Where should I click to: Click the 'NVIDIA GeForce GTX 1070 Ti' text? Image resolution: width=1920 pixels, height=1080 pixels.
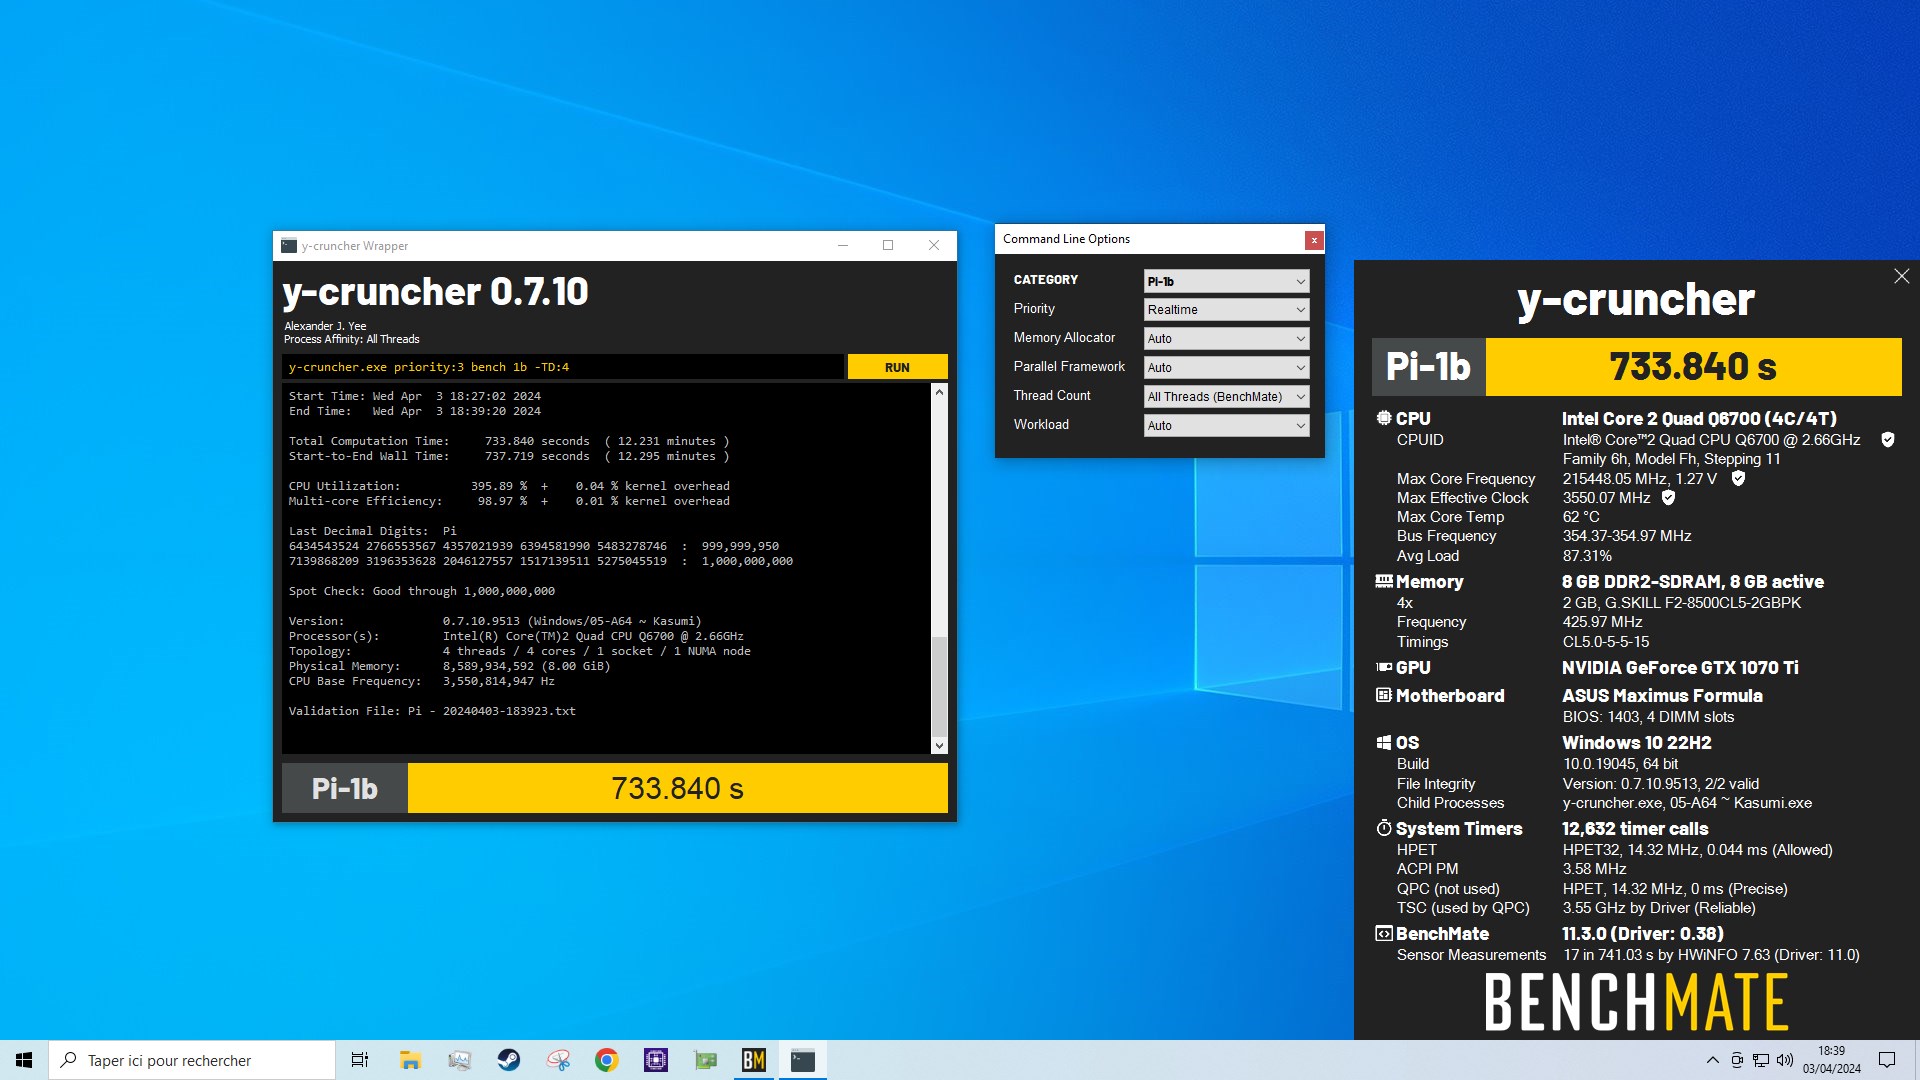tap(1680, 668)
